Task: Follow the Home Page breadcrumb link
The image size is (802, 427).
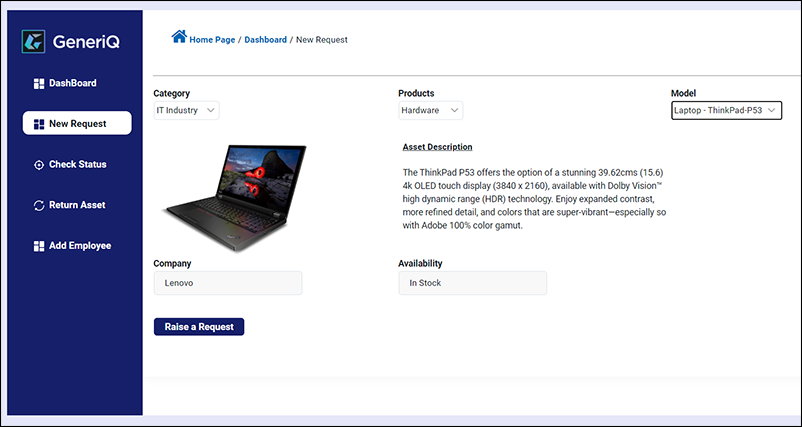Action: (212, 39)
